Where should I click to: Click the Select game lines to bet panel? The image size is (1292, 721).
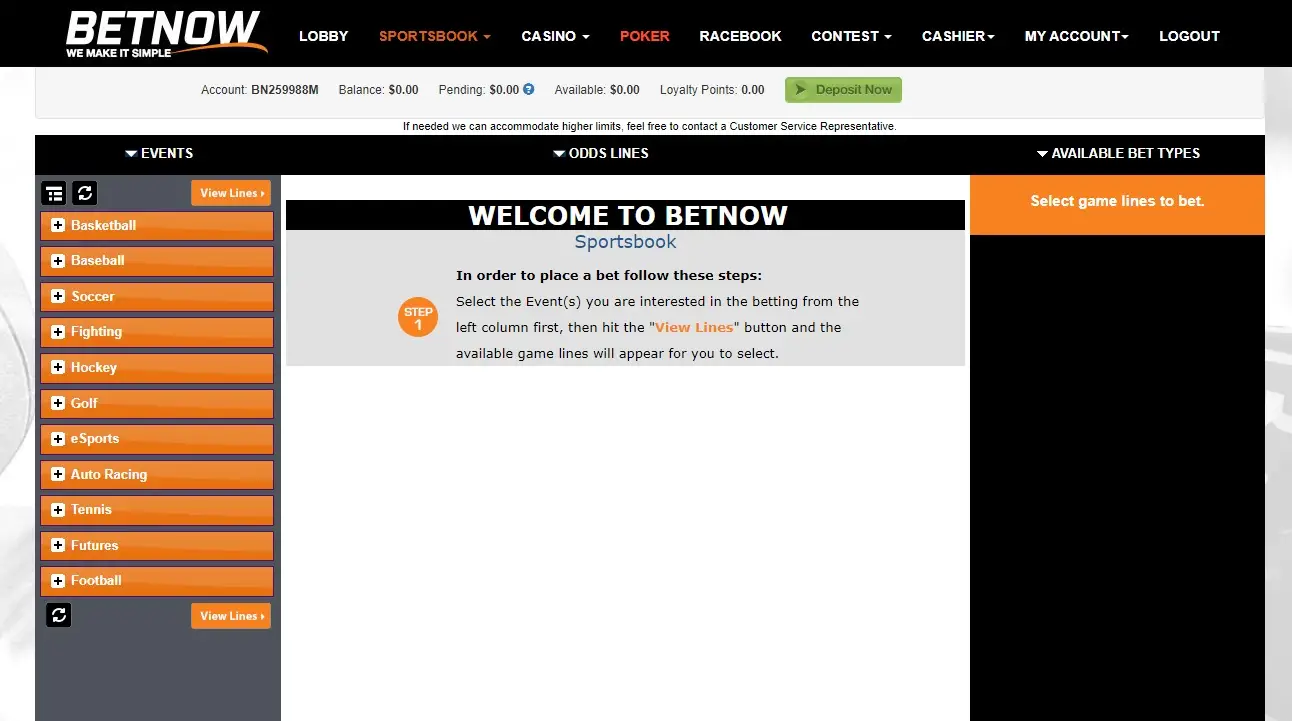(1117, 205)
